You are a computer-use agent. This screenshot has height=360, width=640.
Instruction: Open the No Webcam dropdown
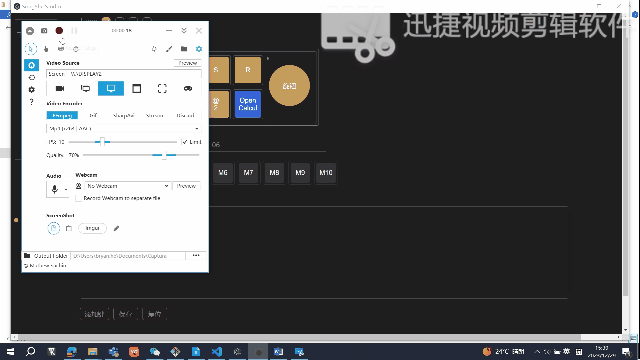(x=127, y=186)
